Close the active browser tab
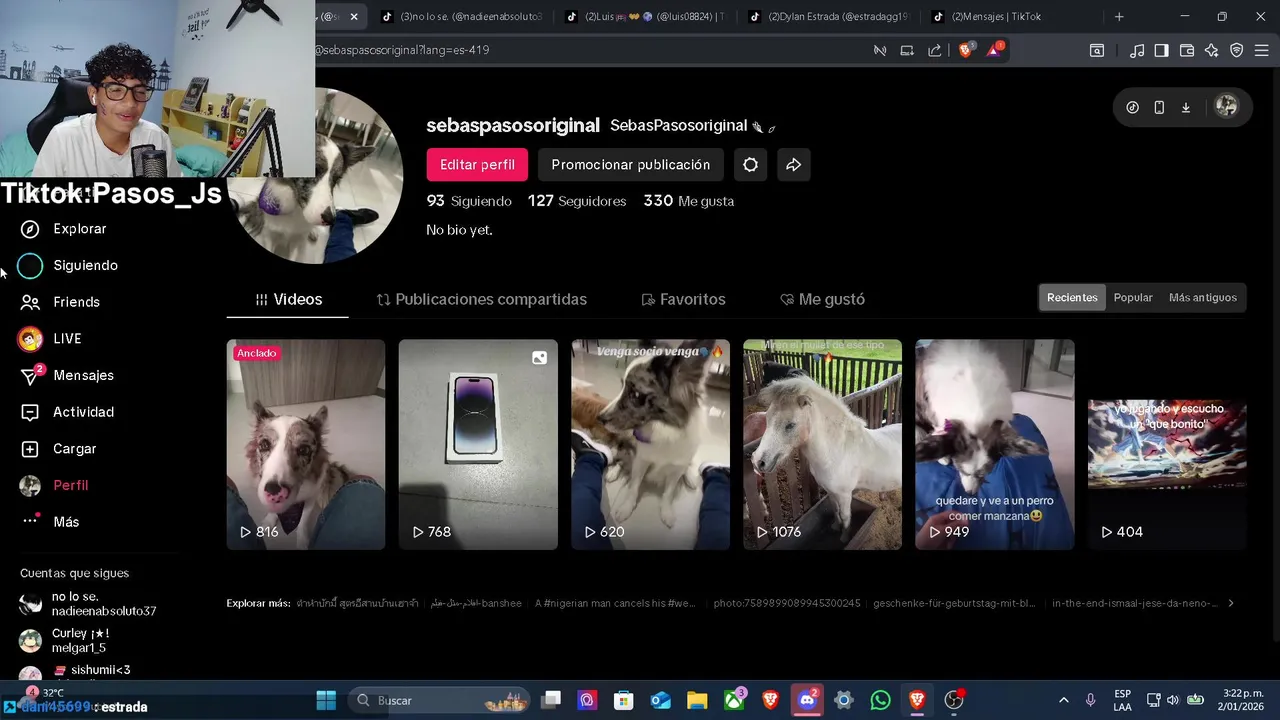The image size is (1280, 720). 353,17
